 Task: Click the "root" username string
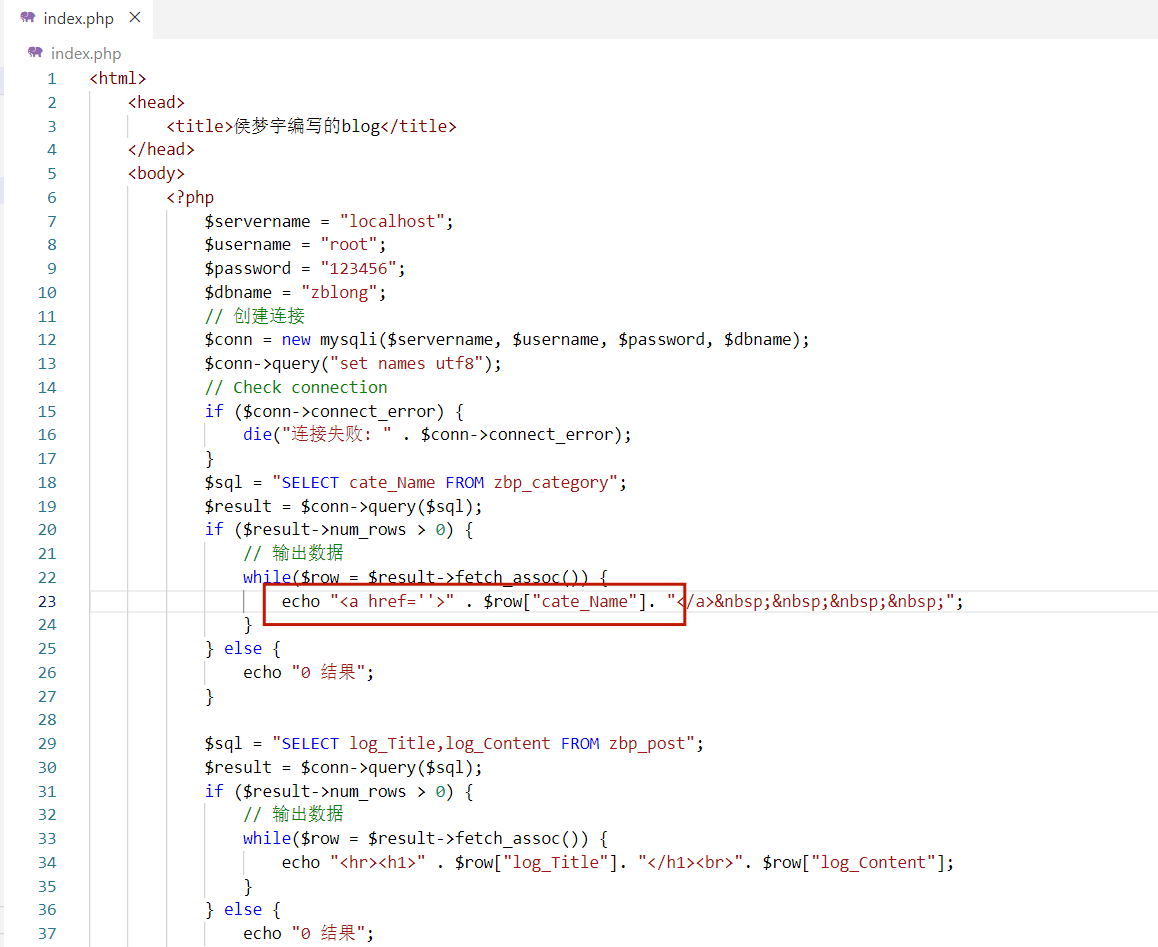349,245
